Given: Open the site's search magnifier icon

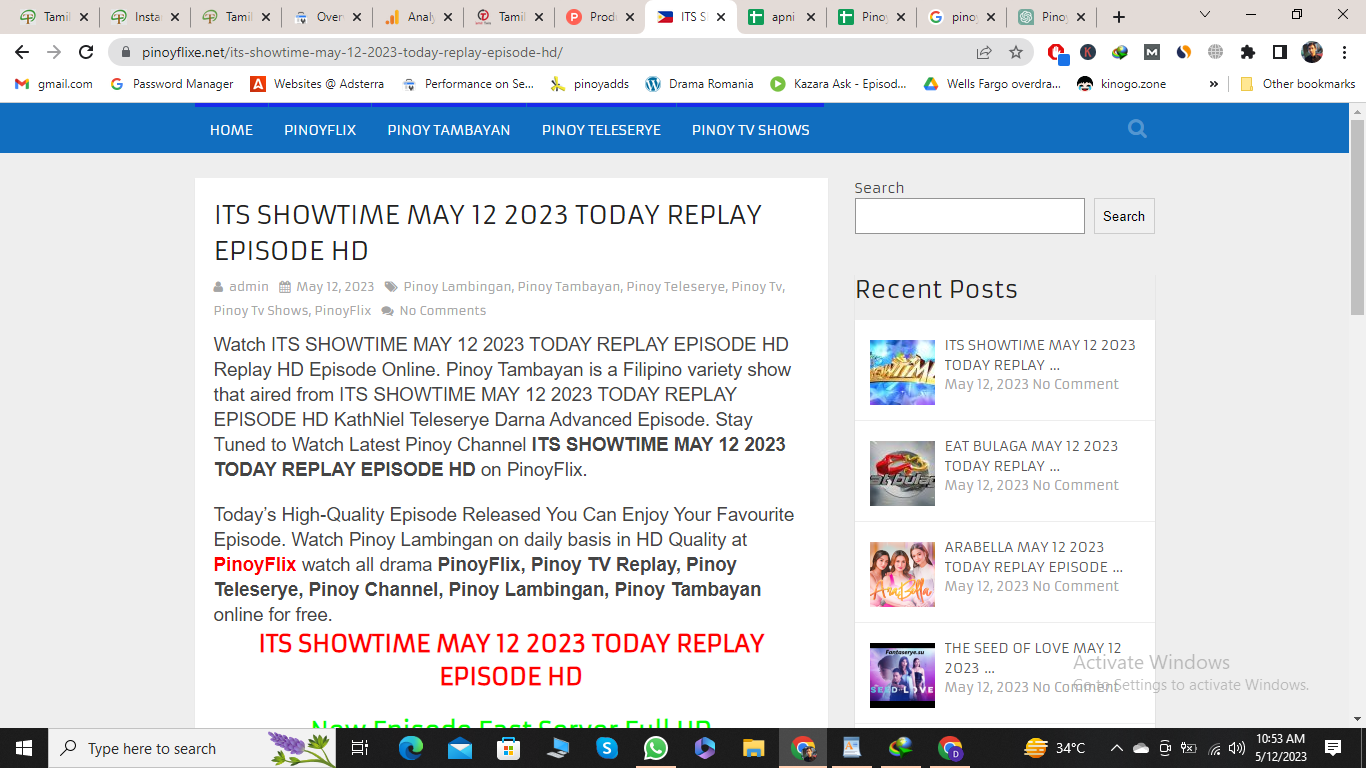Looking at the screenshot, I should coord(1137,128).
